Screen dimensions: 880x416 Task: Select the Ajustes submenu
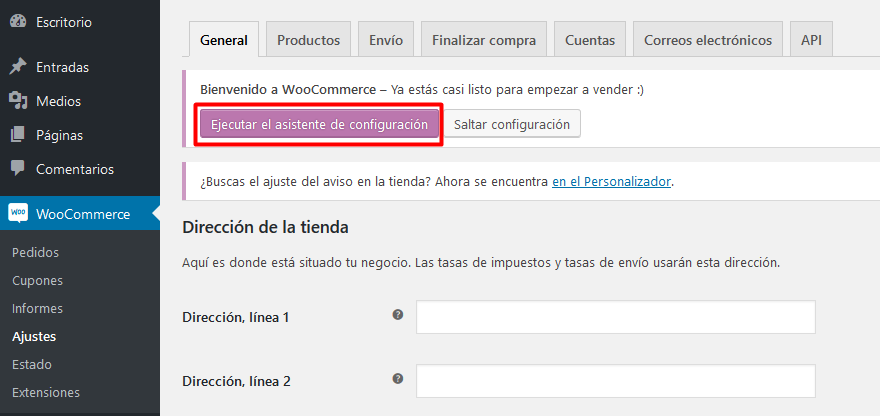point(34,337)
